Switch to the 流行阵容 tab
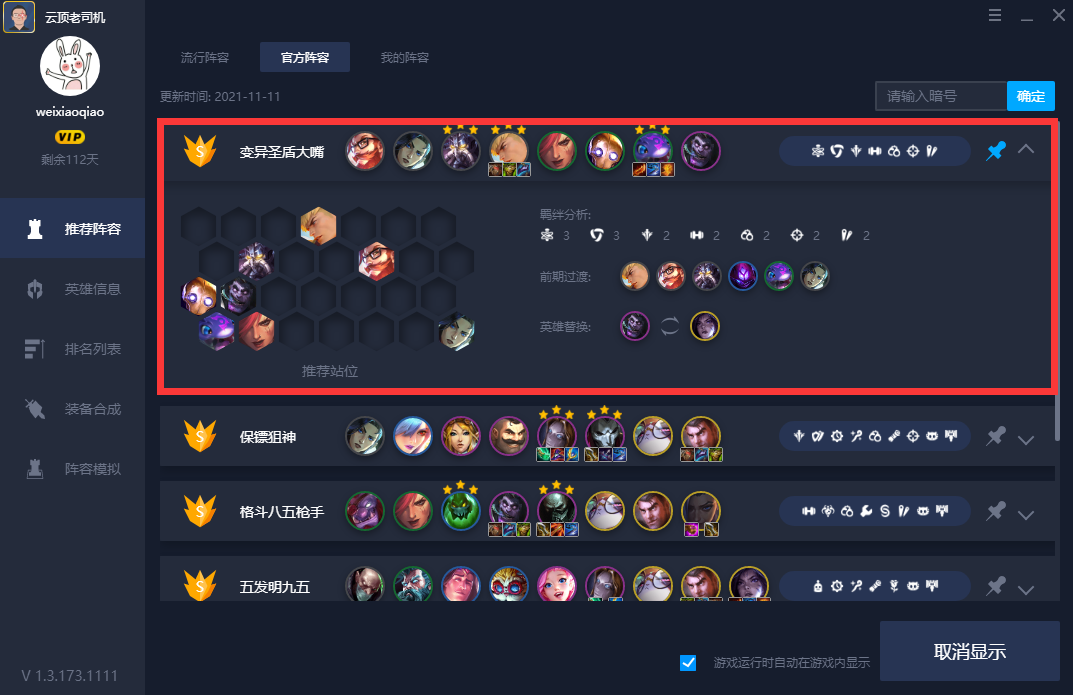 tap(205, 57)
